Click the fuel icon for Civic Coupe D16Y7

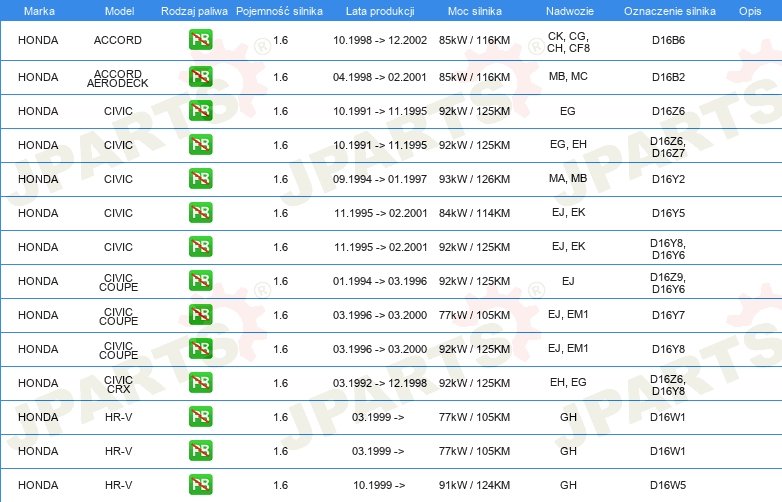[200, 315]
